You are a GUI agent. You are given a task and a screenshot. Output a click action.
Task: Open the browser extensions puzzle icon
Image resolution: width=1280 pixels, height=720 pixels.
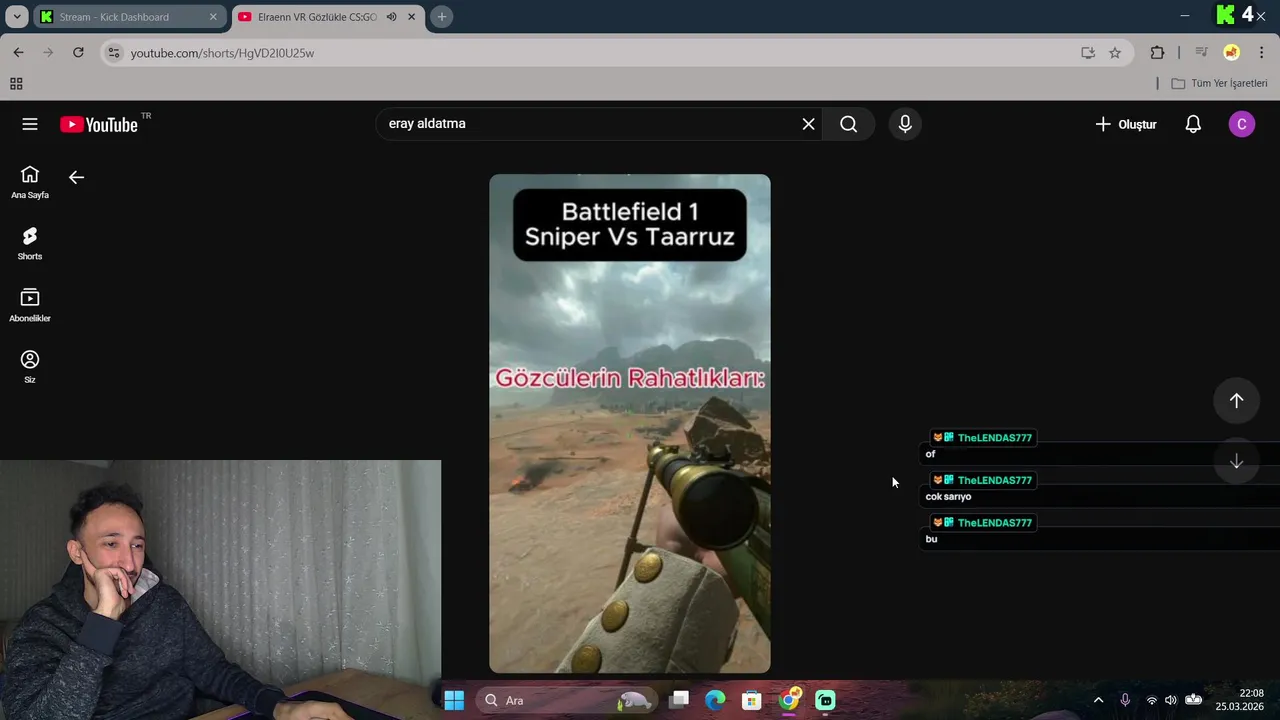[x=1157, y=53]
